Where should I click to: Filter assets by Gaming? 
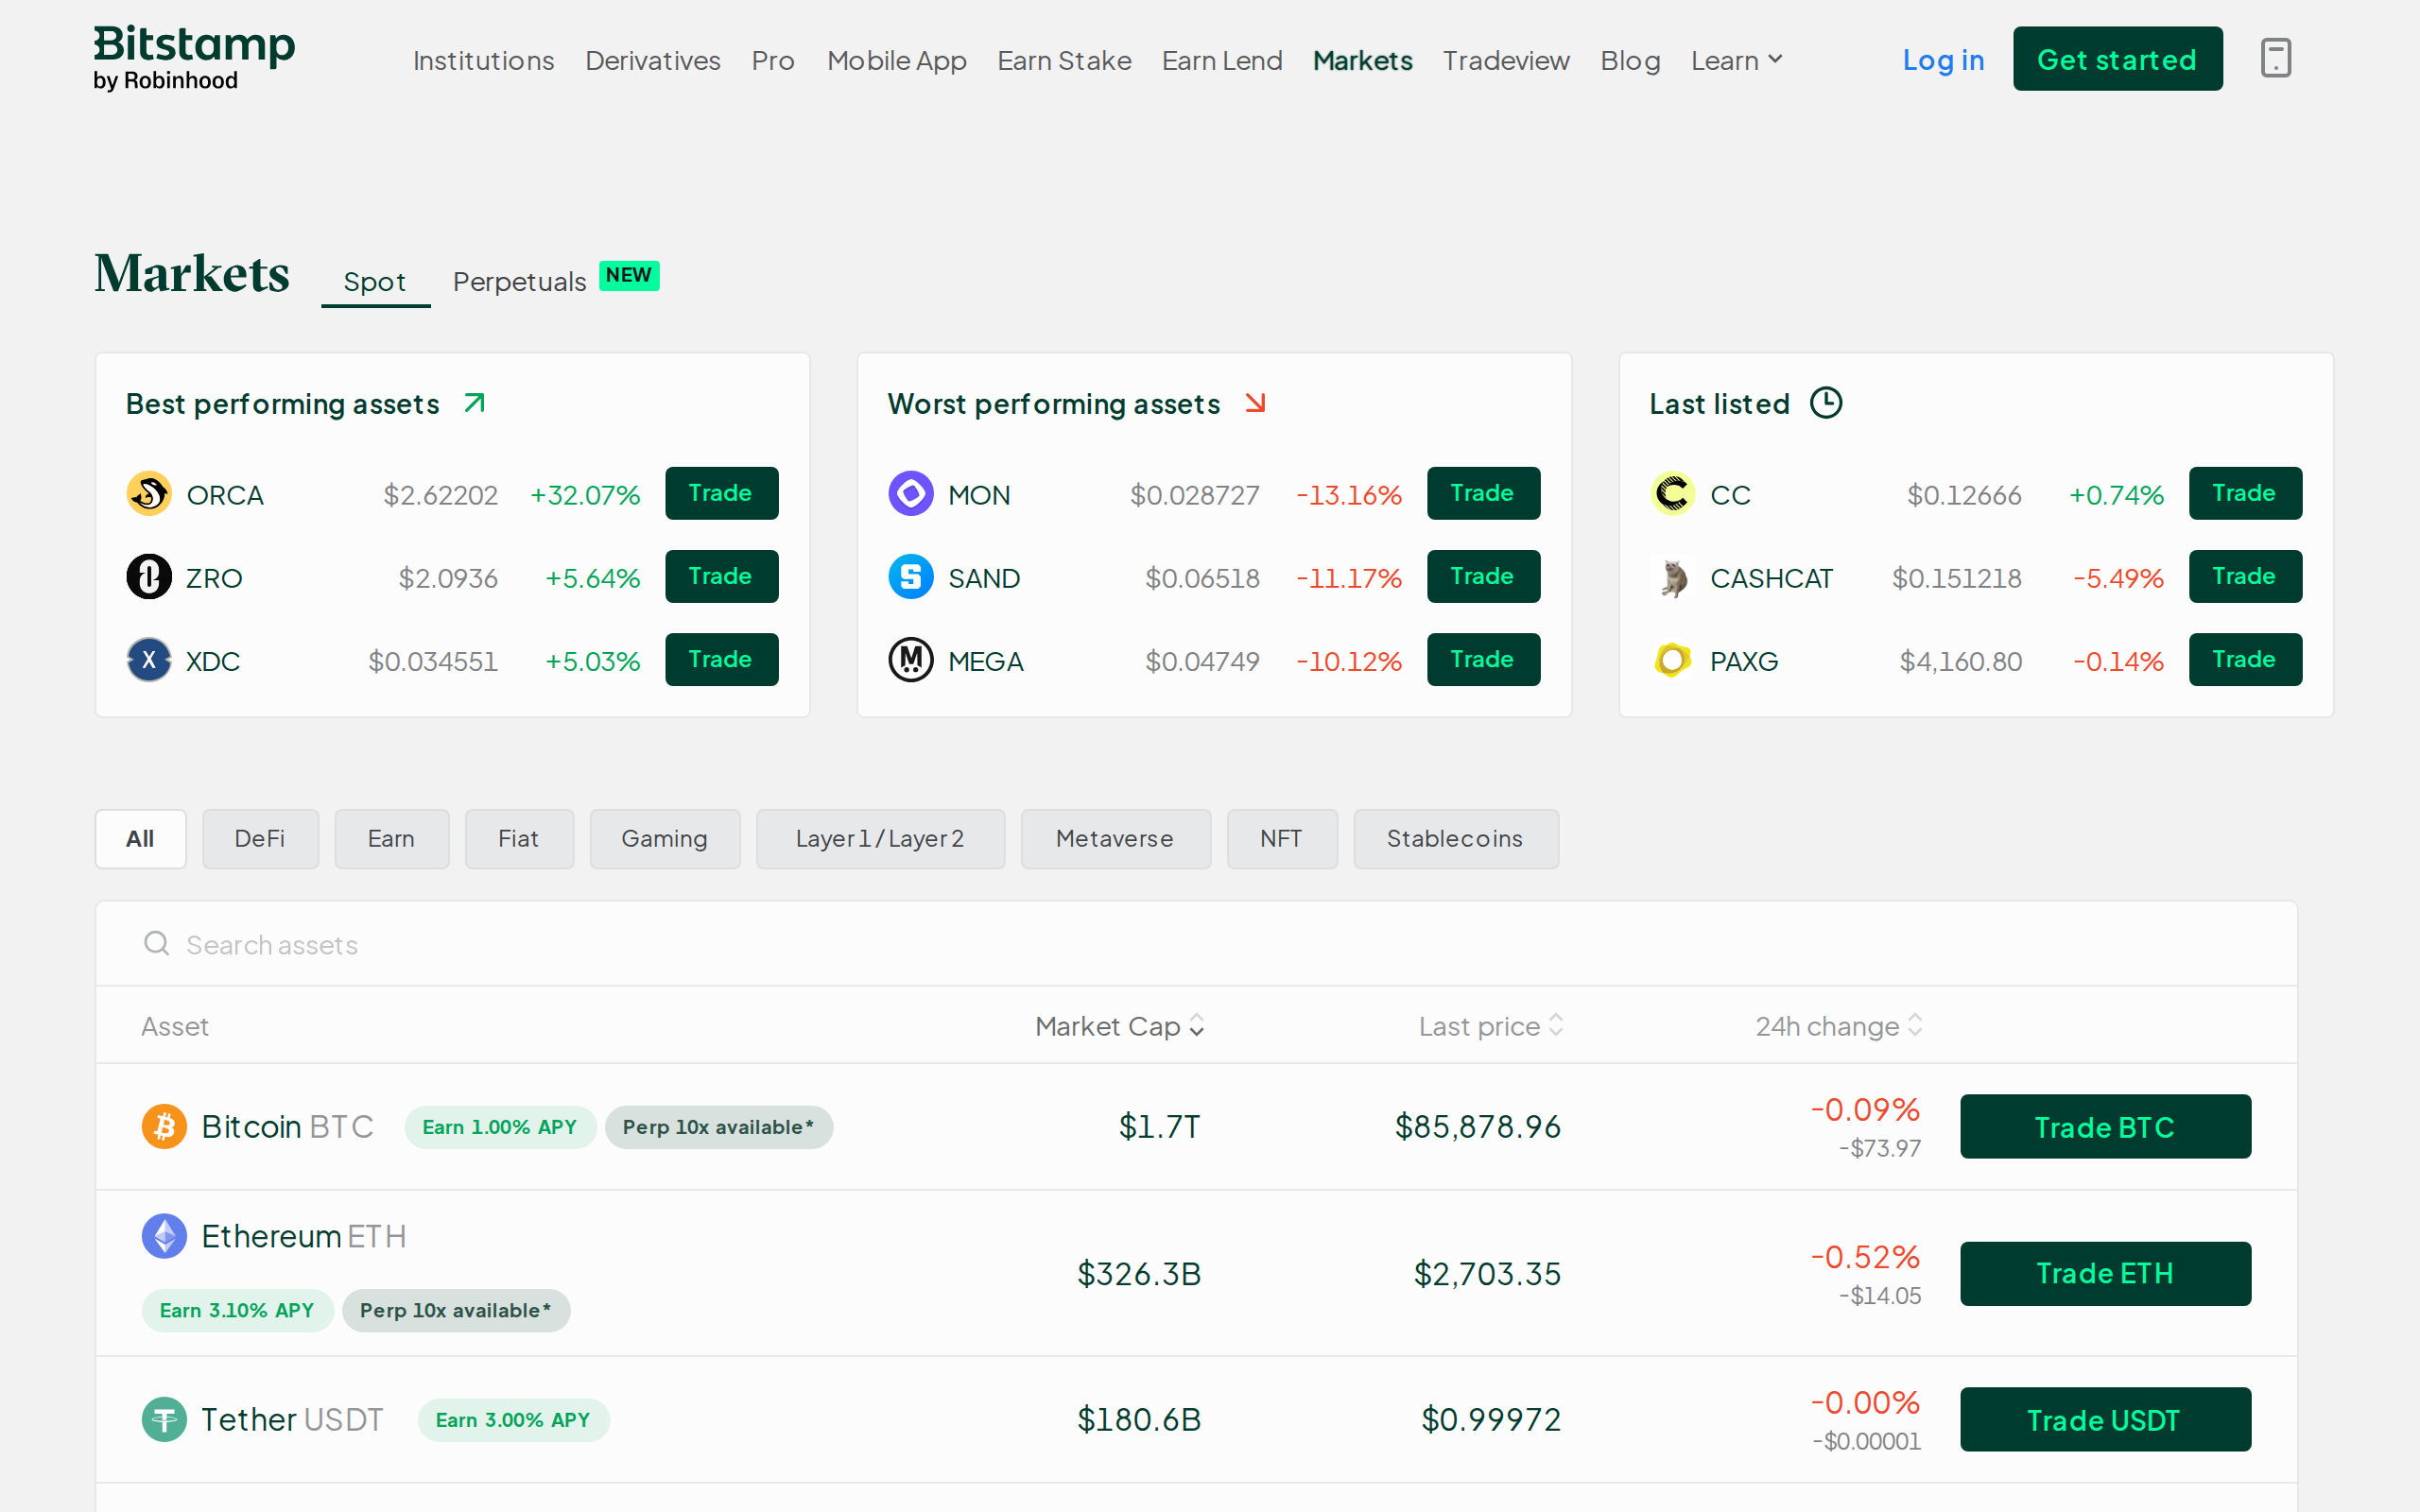pyautogui.click(x=665, y=839)
